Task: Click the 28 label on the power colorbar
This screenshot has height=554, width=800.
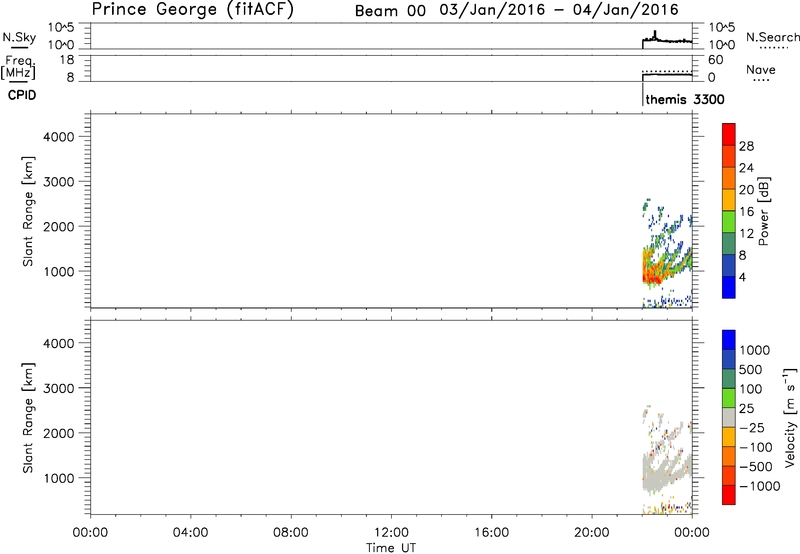Action: 746,146
